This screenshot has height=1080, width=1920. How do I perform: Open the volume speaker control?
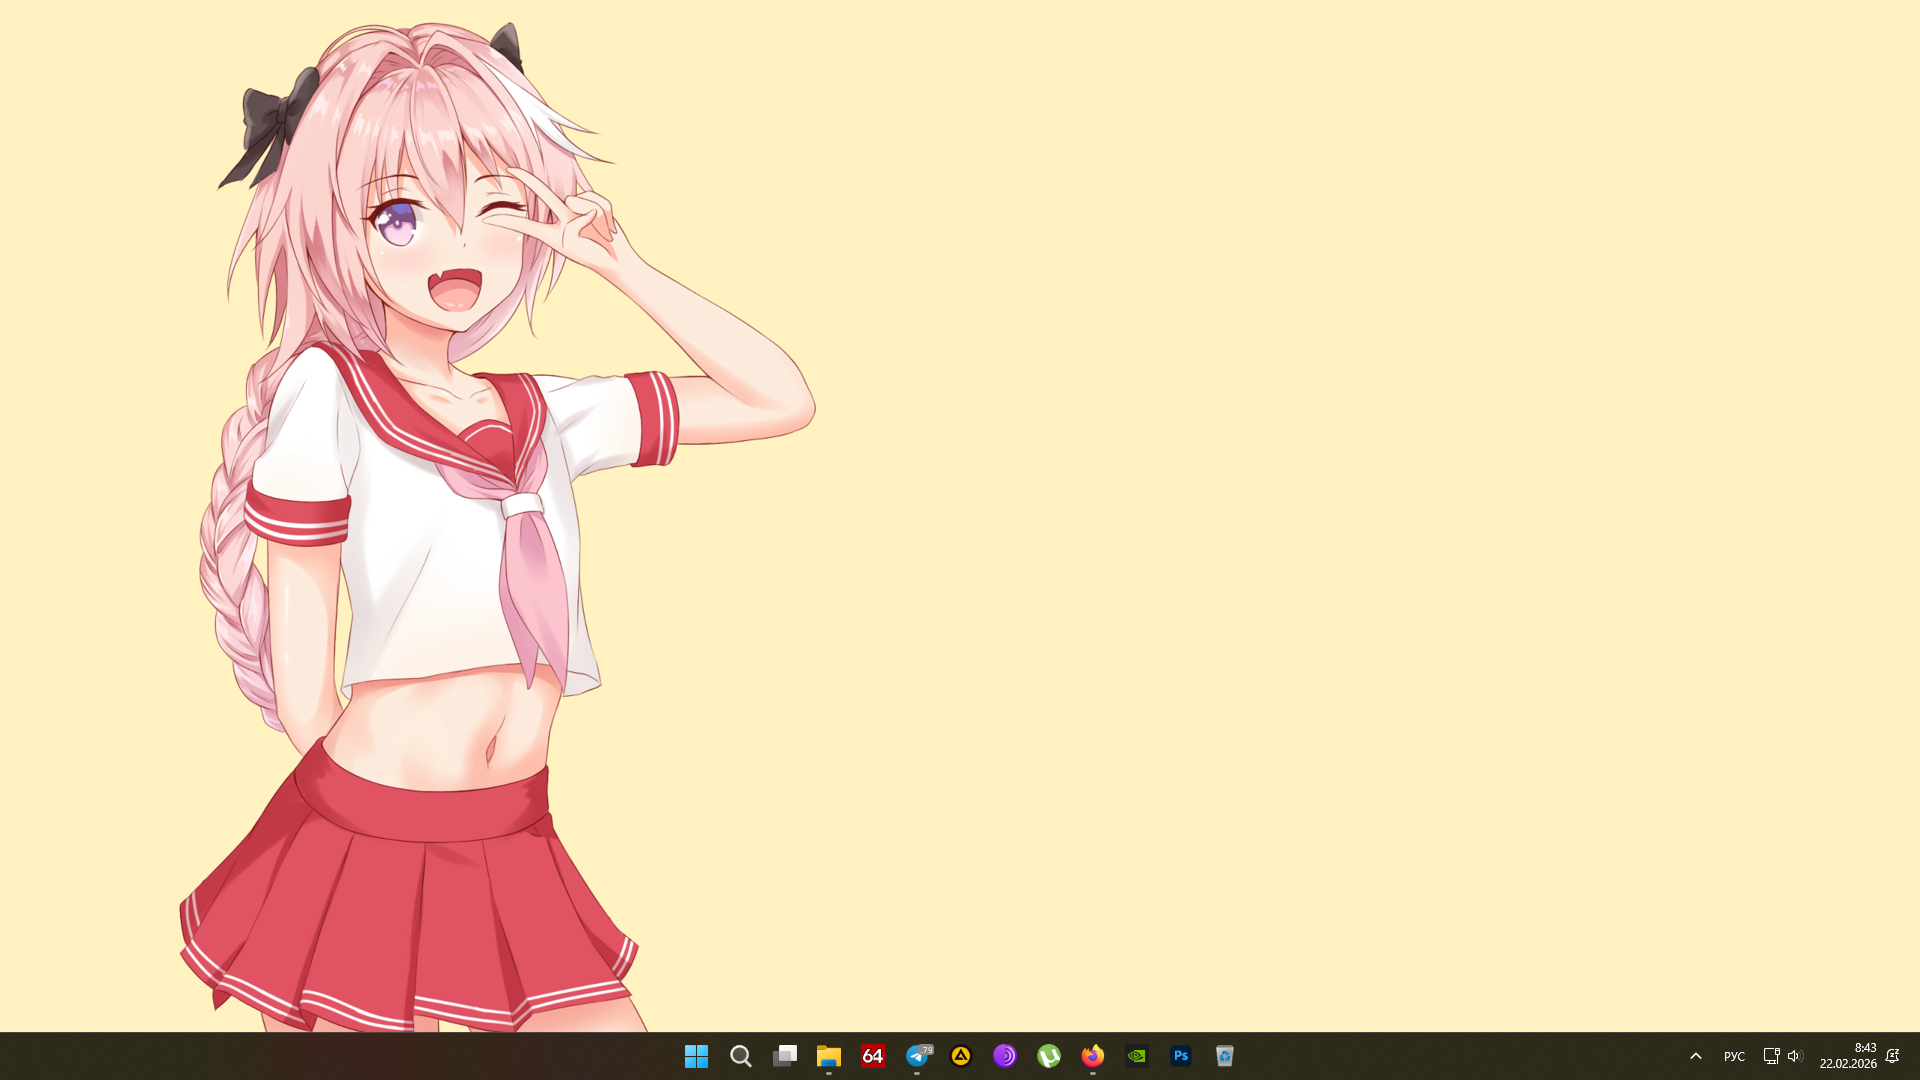pos(1794,1056)
